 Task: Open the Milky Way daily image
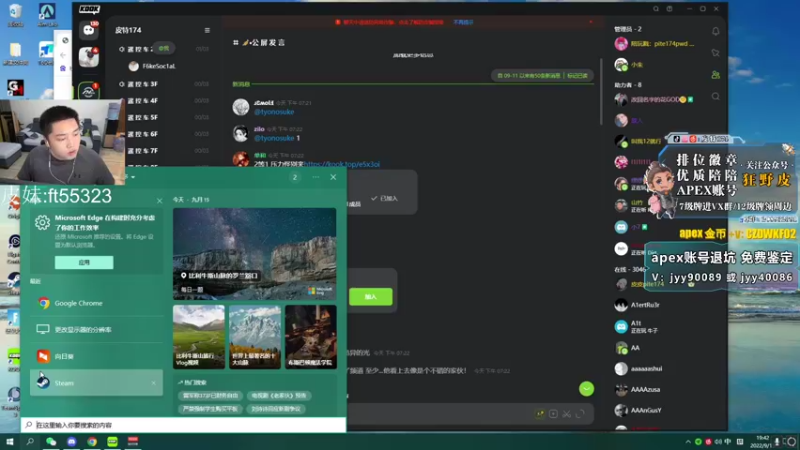point(255,254)
